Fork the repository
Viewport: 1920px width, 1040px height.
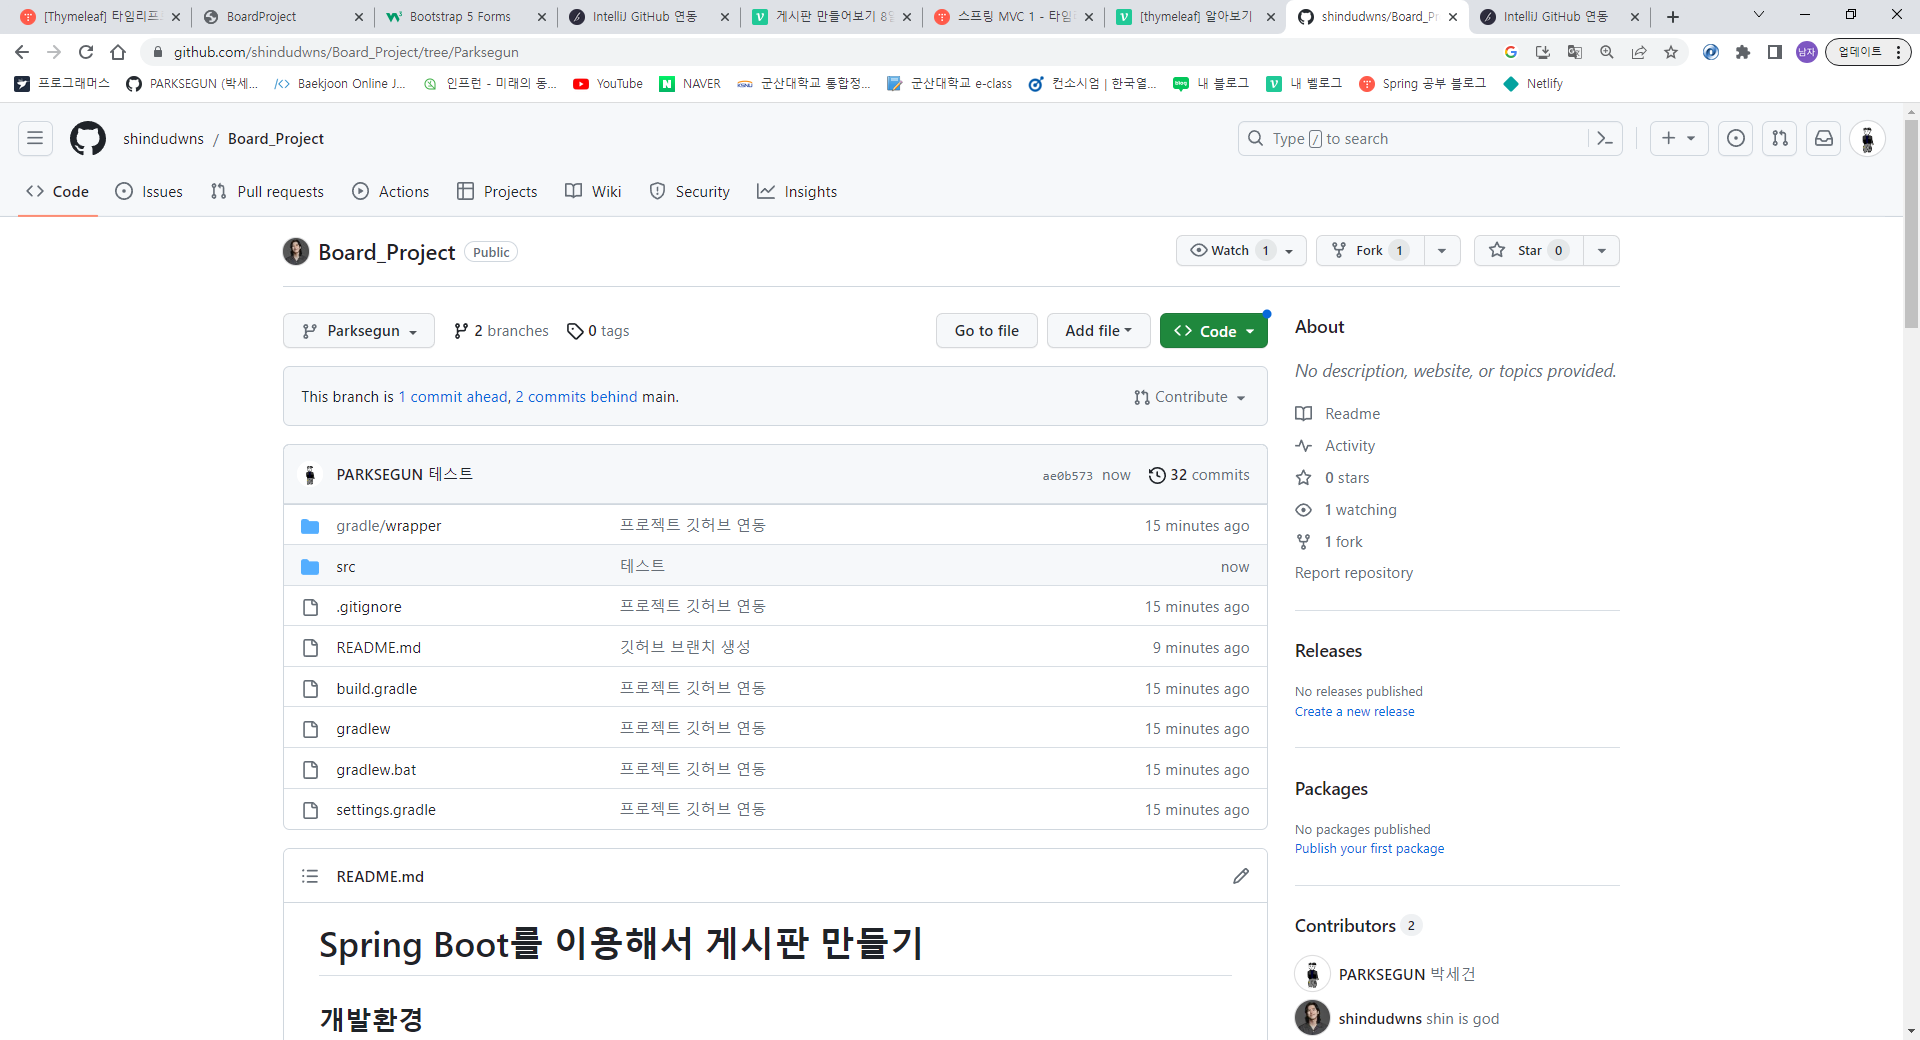[x=1369, y=251]
